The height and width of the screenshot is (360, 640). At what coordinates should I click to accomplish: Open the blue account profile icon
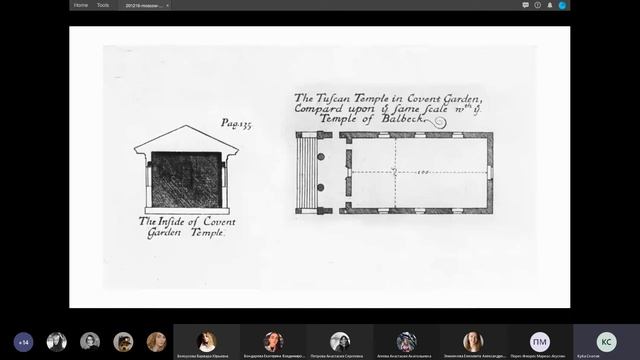[x=562, y=5]
